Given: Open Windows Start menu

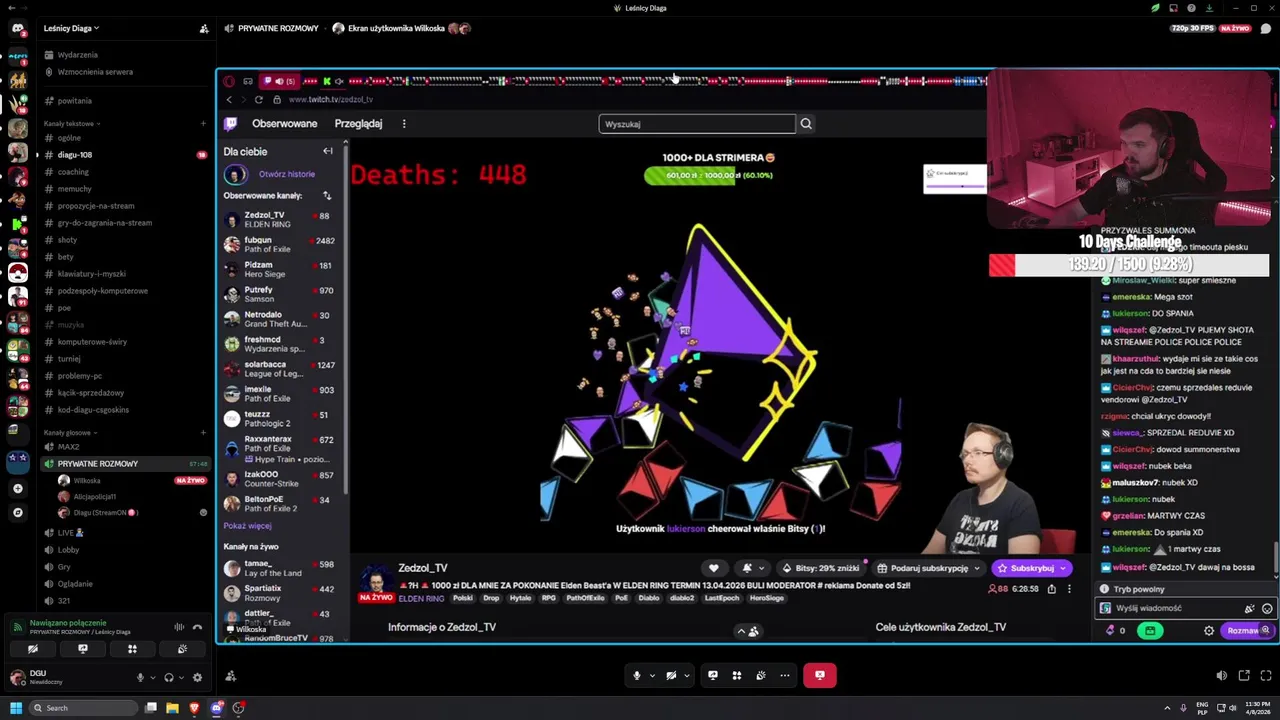Looking at the screenshot, I should 16,708.
